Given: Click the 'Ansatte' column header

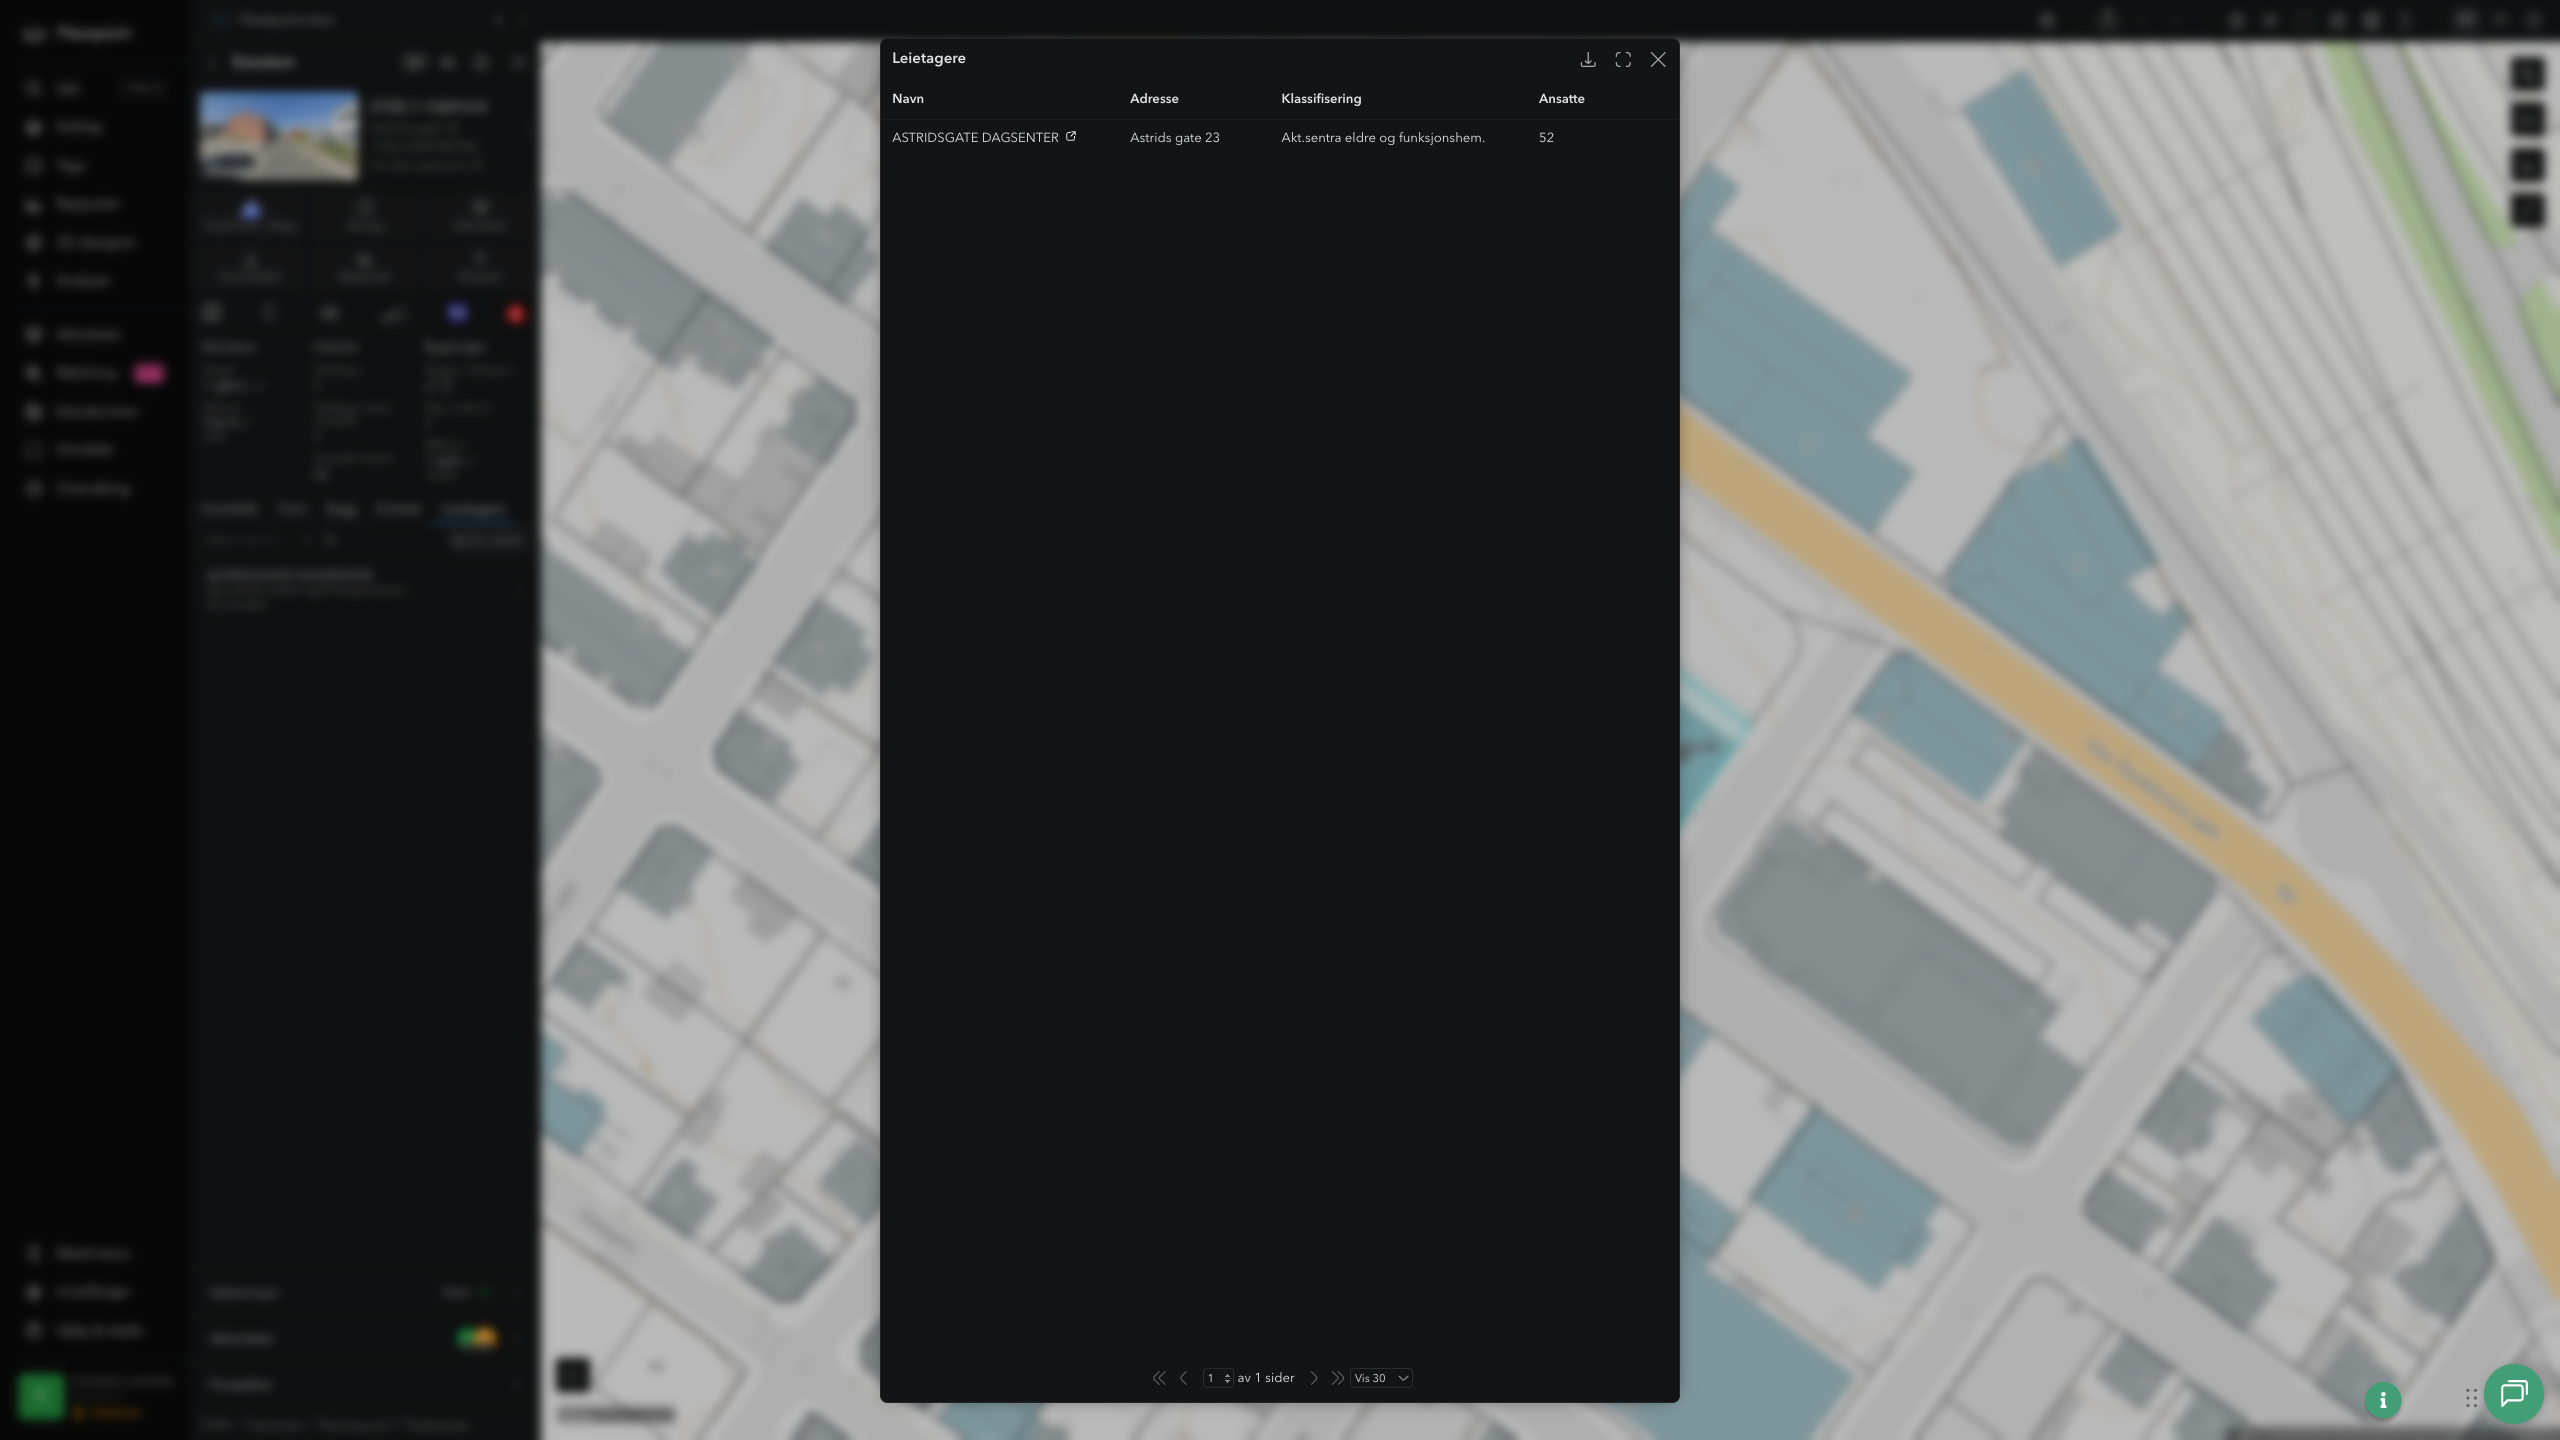Looking at the screenshot, I should click(1561, 99).
